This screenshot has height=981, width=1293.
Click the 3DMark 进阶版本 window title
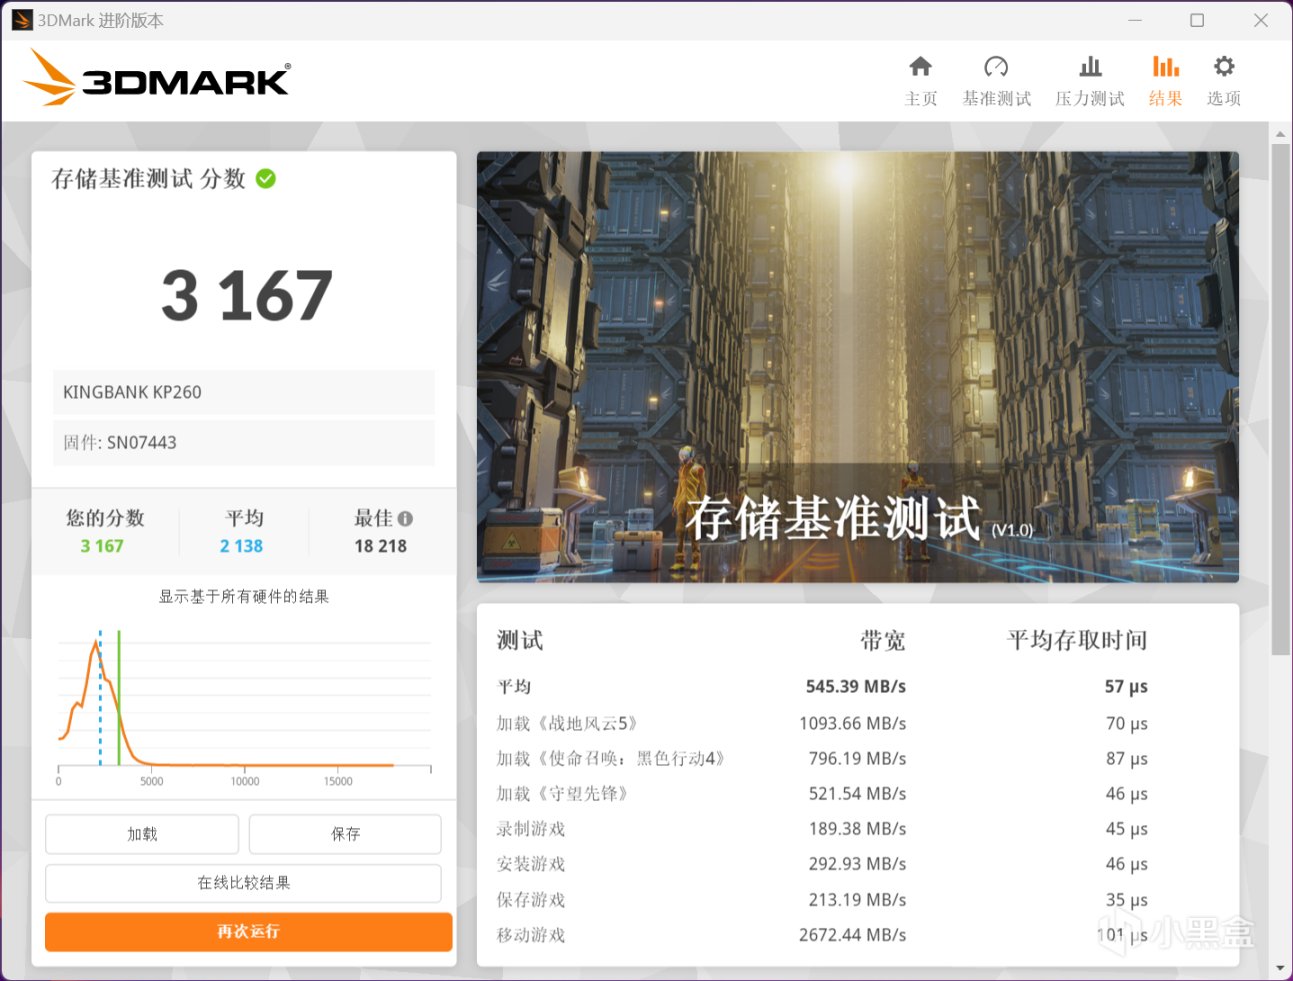click(x=100, y=20)
